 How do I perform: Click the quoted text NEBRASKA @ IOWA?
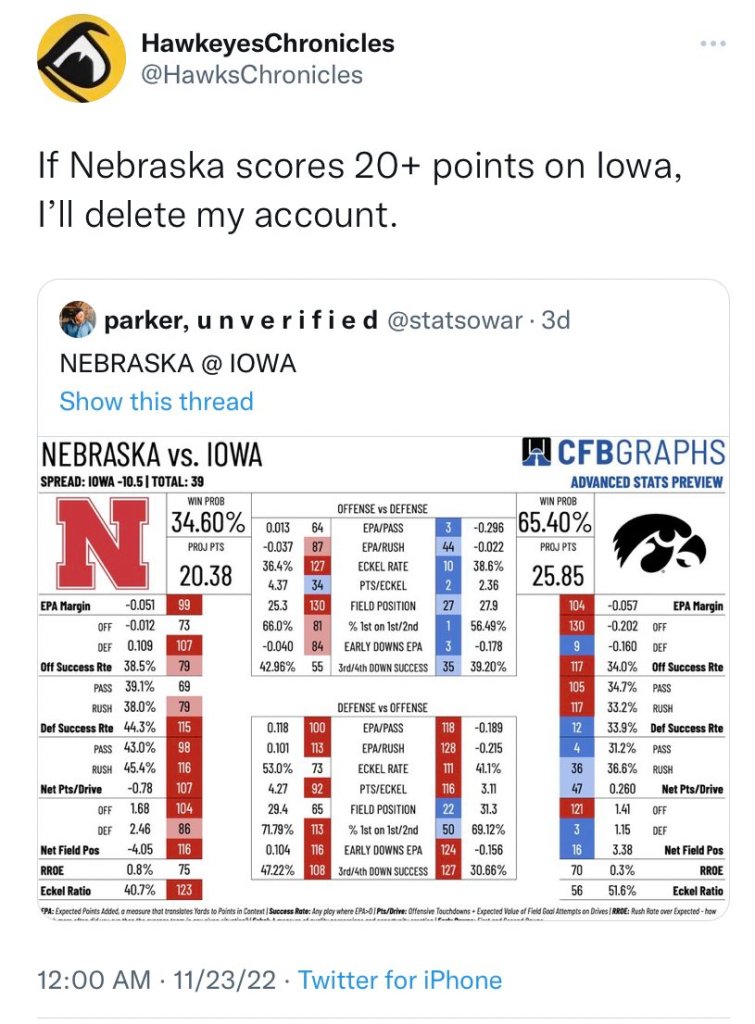178,362
